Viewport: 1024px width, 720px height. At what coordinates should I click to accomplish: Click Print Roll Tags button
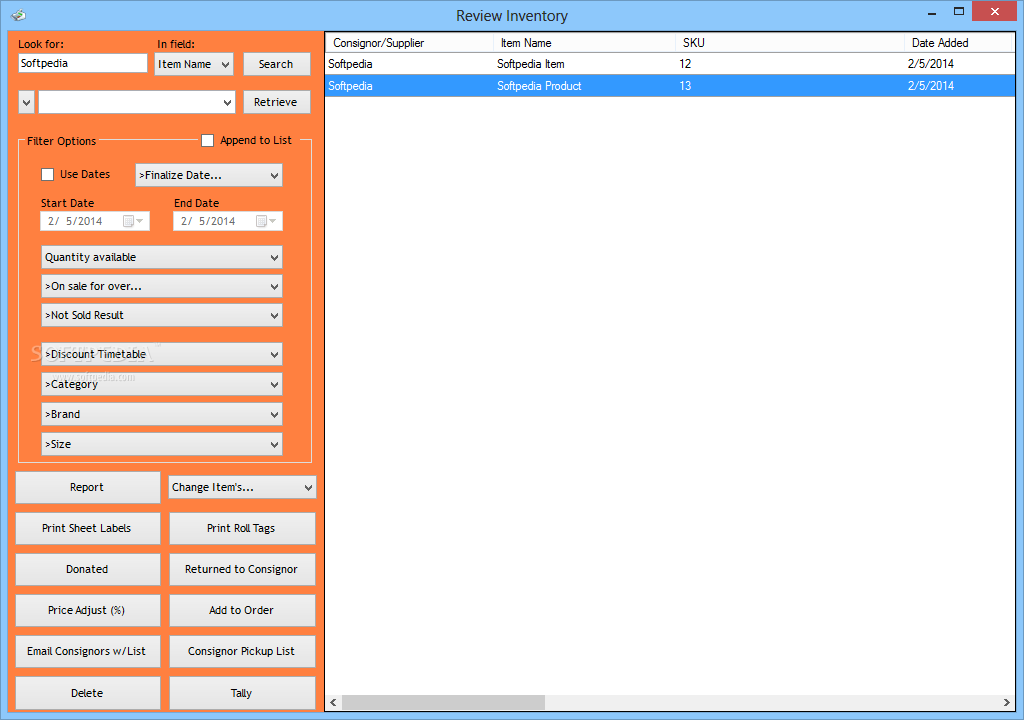coord(242,529)
